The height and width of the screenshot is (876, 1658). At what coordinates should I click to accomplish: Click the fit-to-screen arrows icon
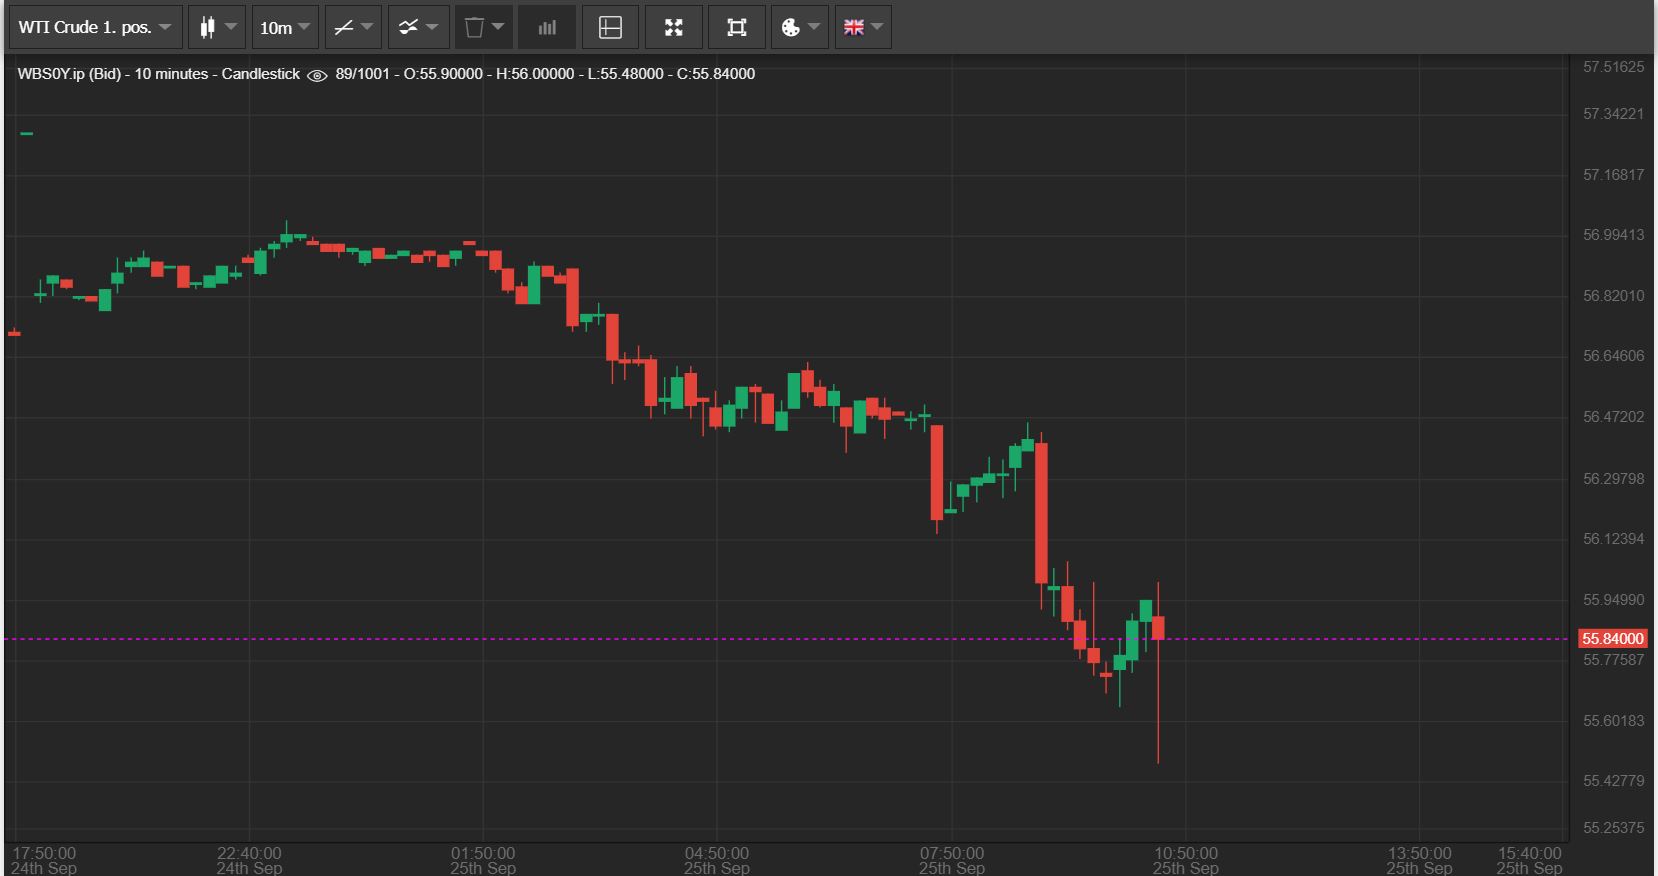point(674,27)
